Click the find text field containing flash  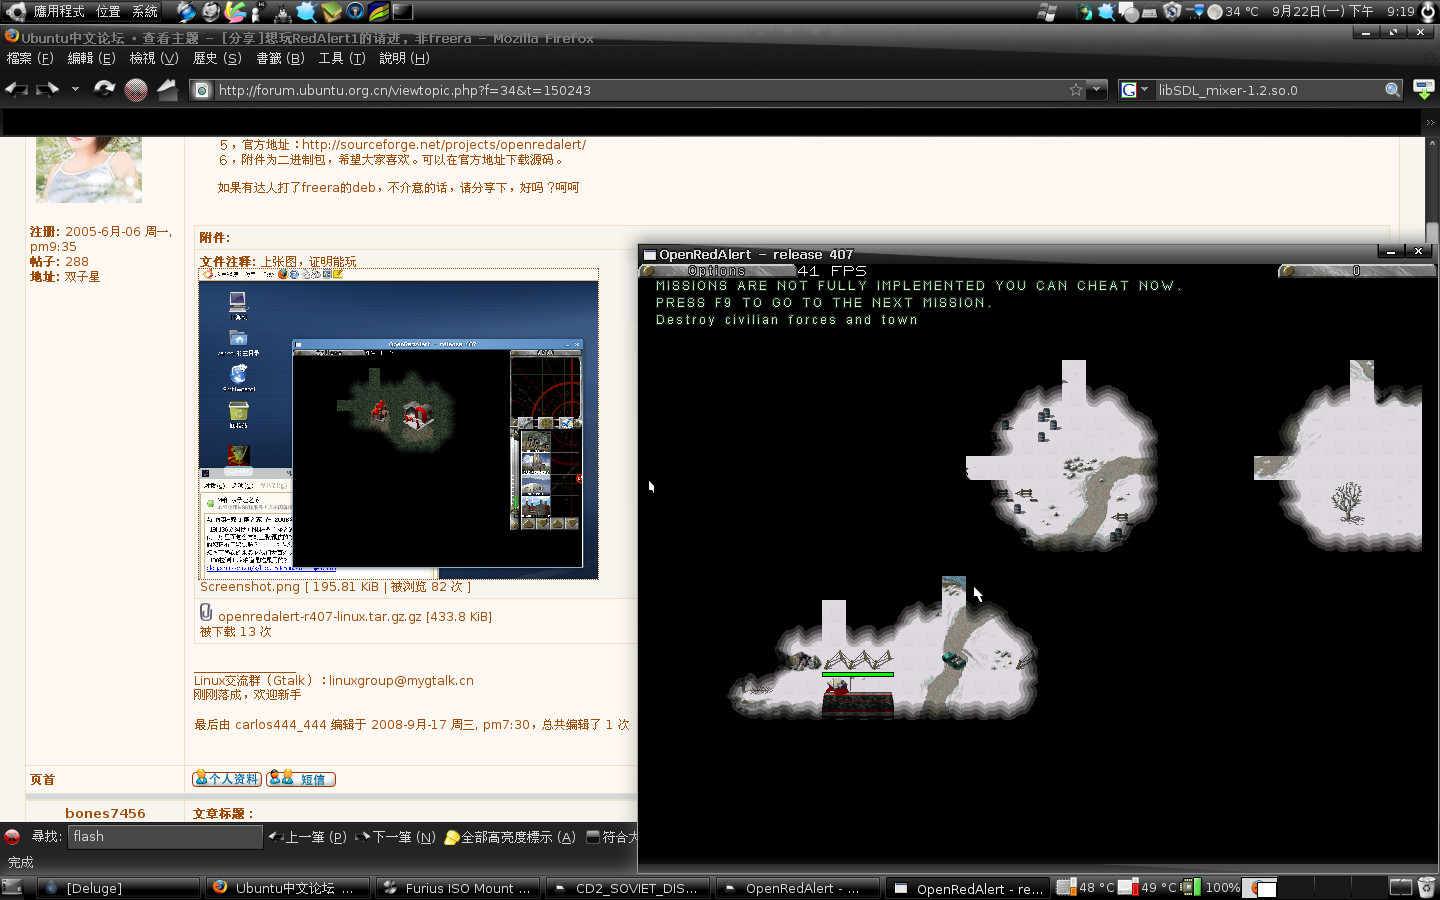(x=165, y=837)
